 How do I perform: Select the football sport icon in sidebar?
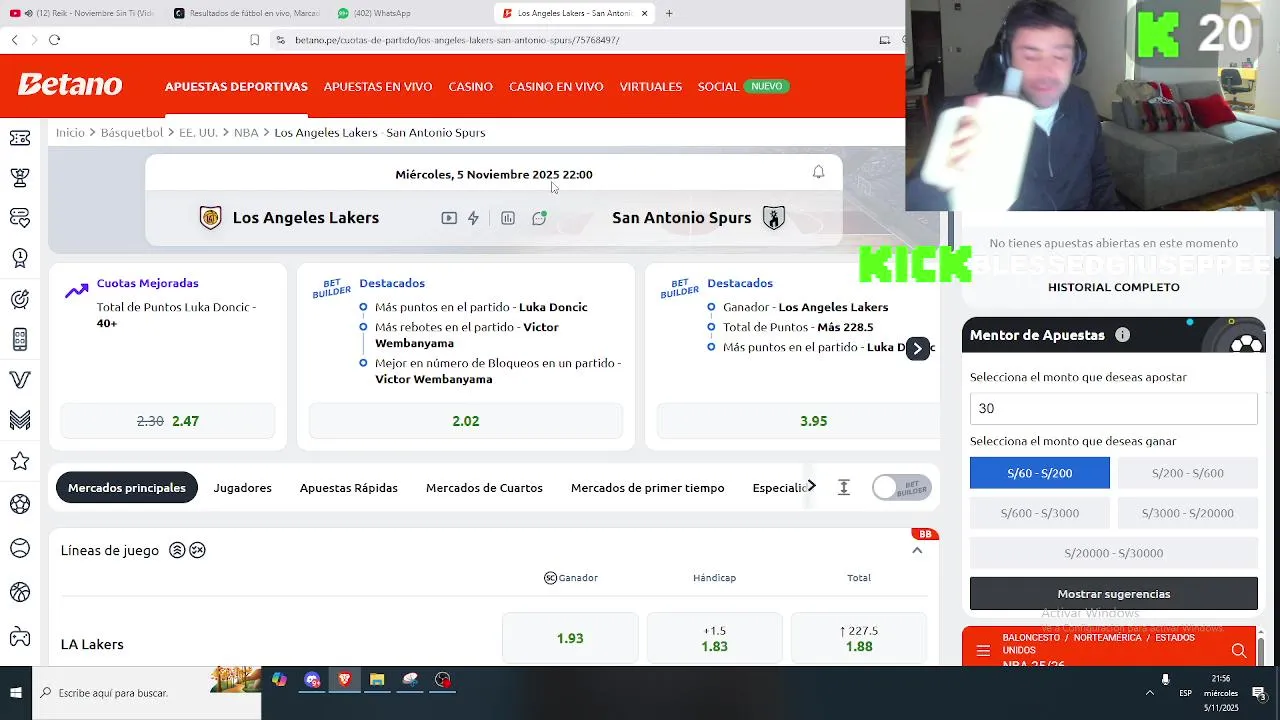(20, 504)
